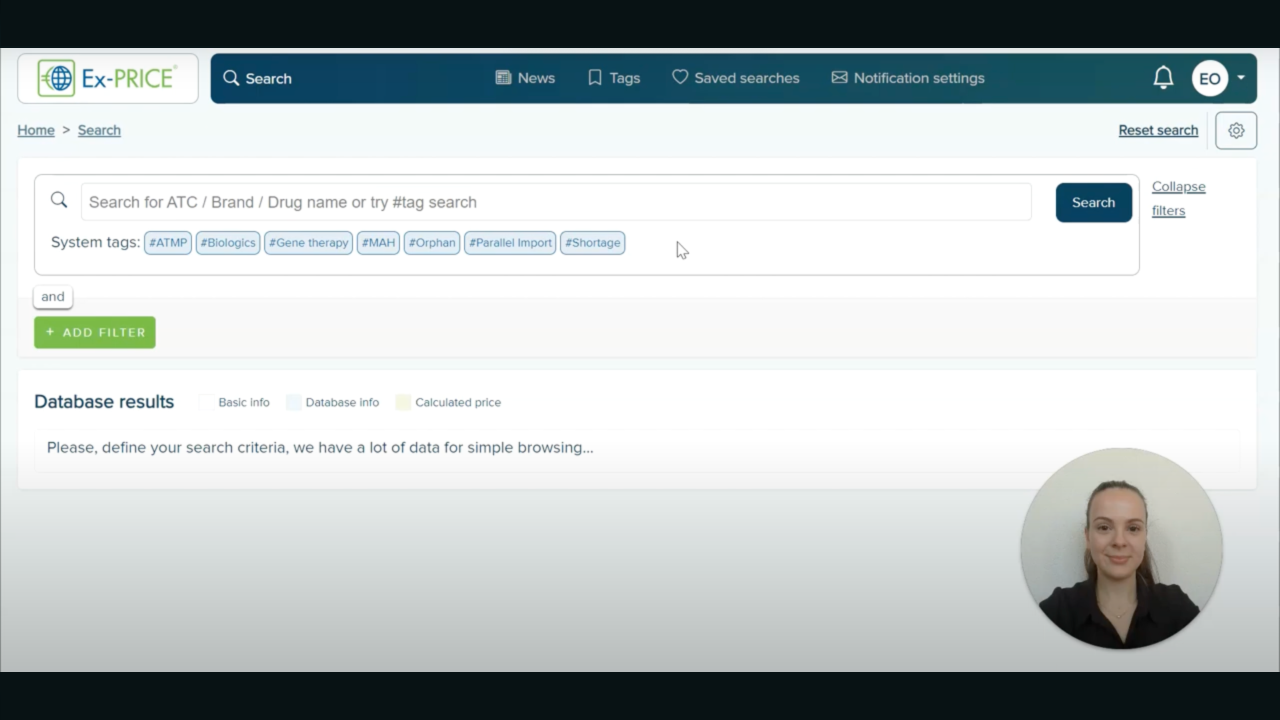Open the settings gear icon

coord(1236,131)
